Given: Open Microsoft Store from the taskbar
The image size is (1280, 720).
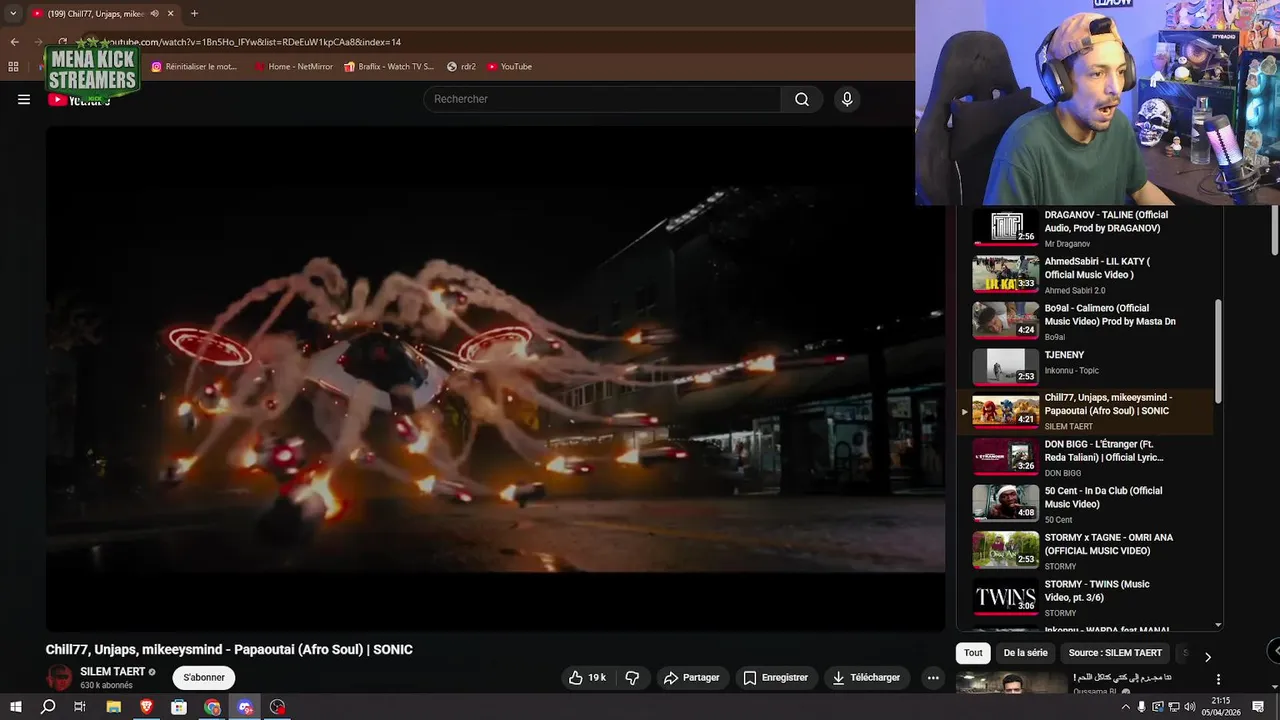Looking at the screenshot, I should pos(179,707).
